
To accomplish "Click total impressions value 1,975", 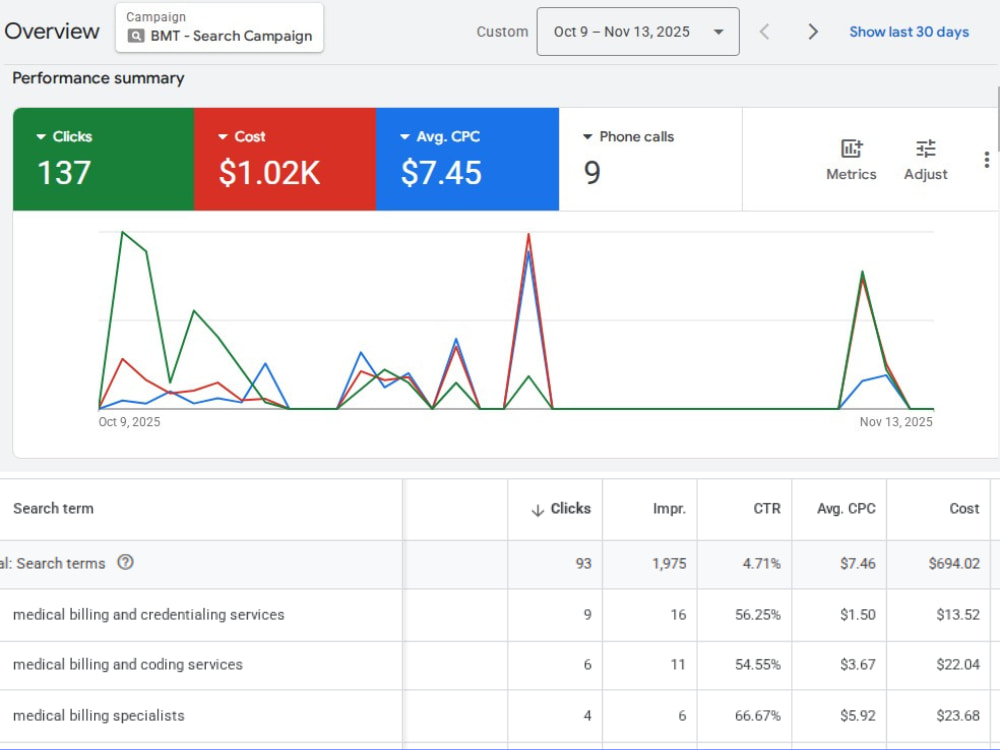I will pyautogui.click(x=669, y=563).
